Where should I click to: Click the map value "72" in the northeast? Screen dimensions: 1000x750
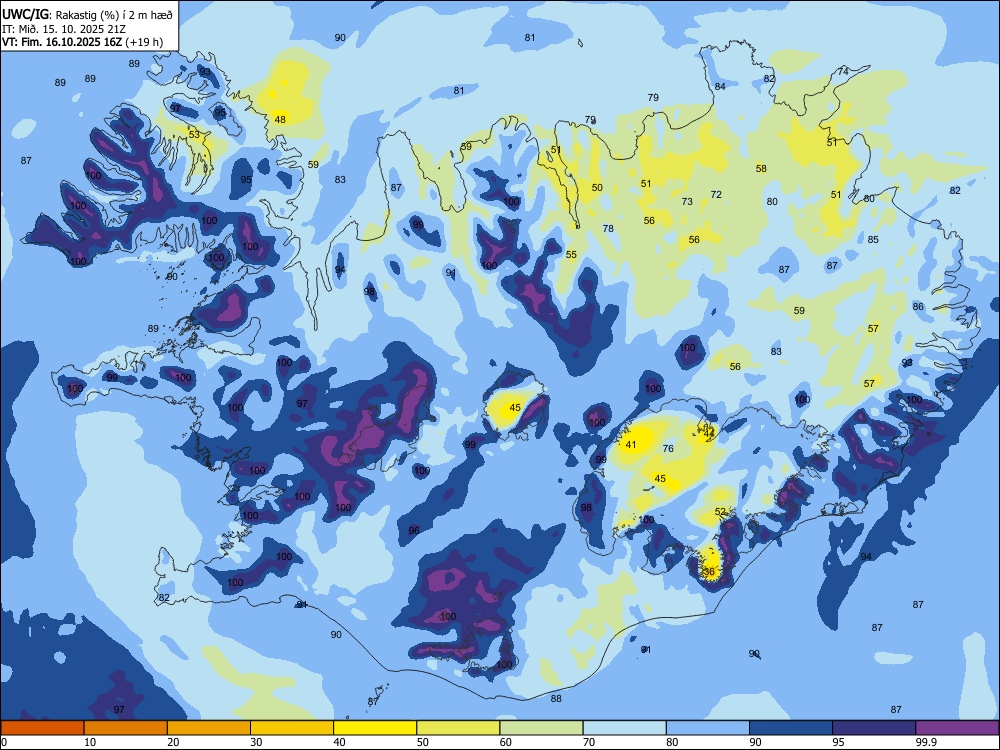coord(716,195)
